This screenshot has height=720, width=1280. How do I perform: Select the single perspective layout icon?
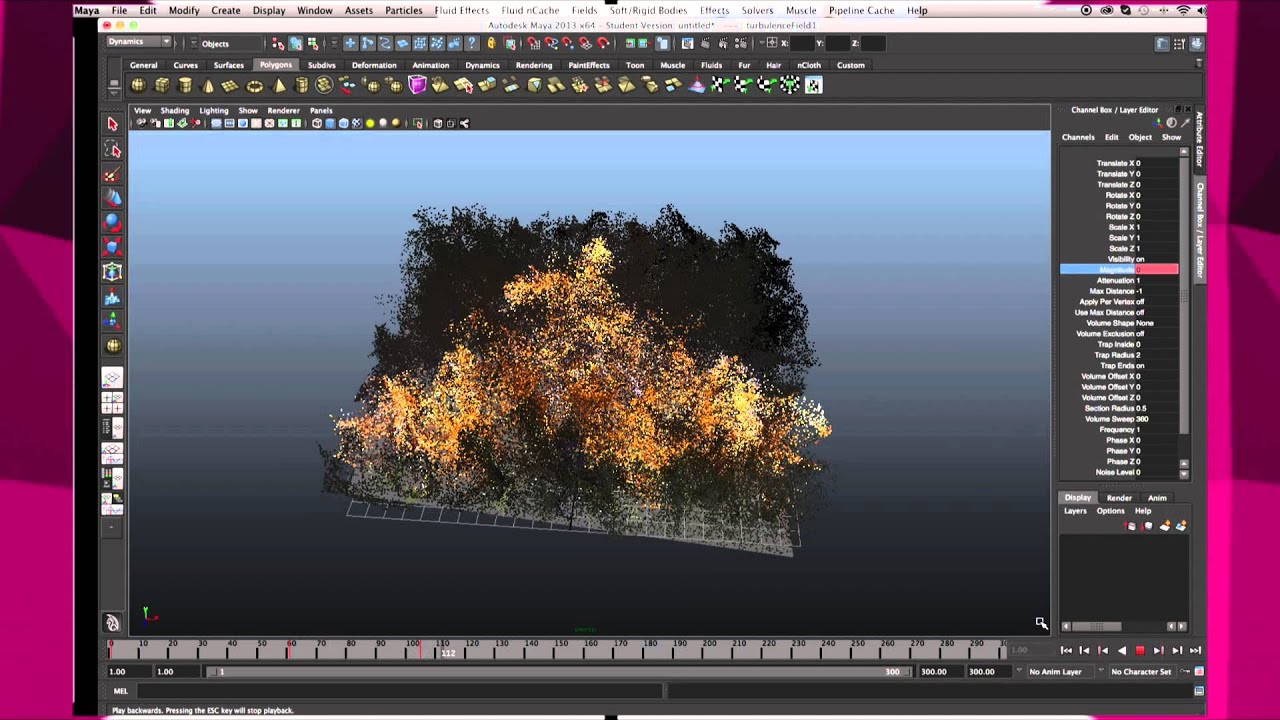(x=112, y=378)
